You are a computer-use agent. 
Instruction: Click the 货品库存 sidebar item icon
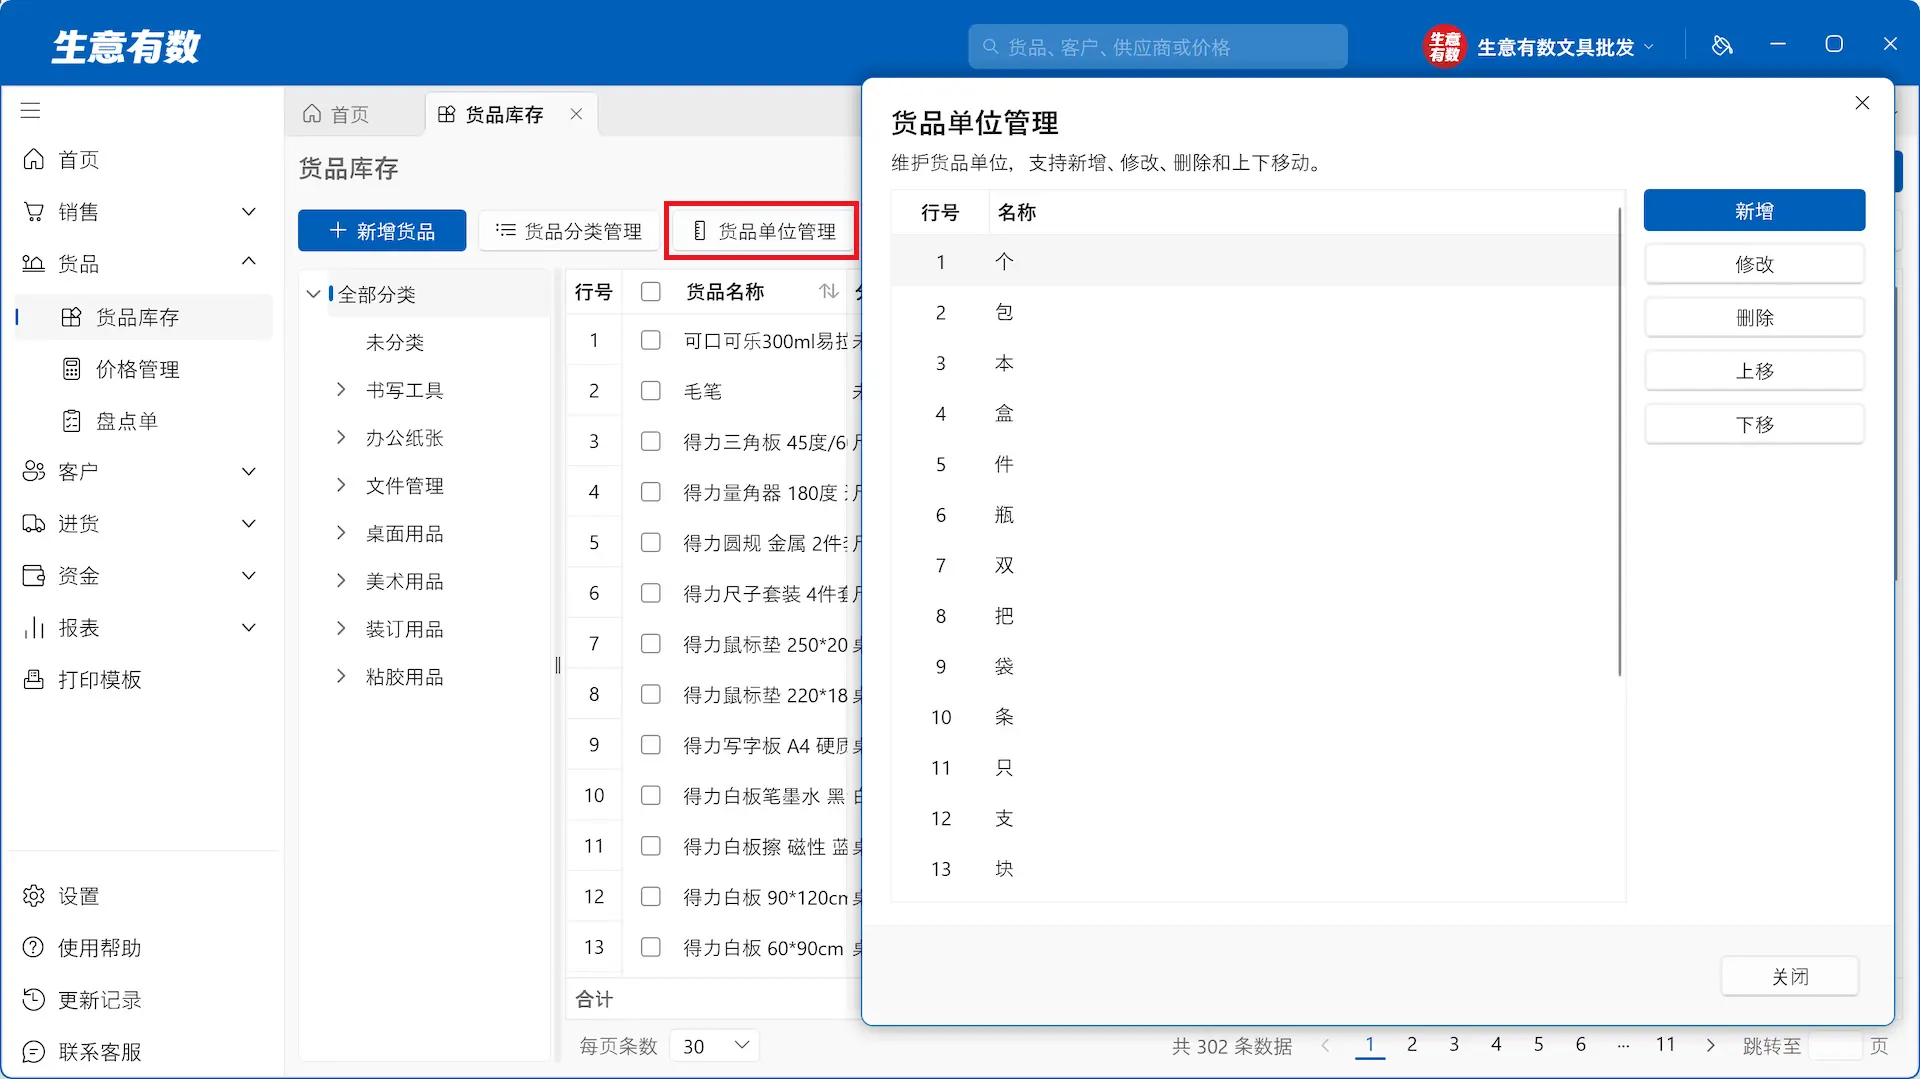click(71, 317)
